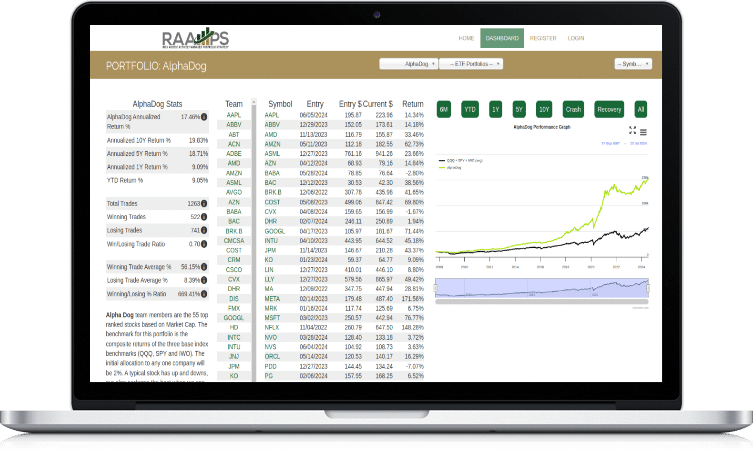Open the REGISTER menu item
Screen dimensions: 753x450
[543, 38]
